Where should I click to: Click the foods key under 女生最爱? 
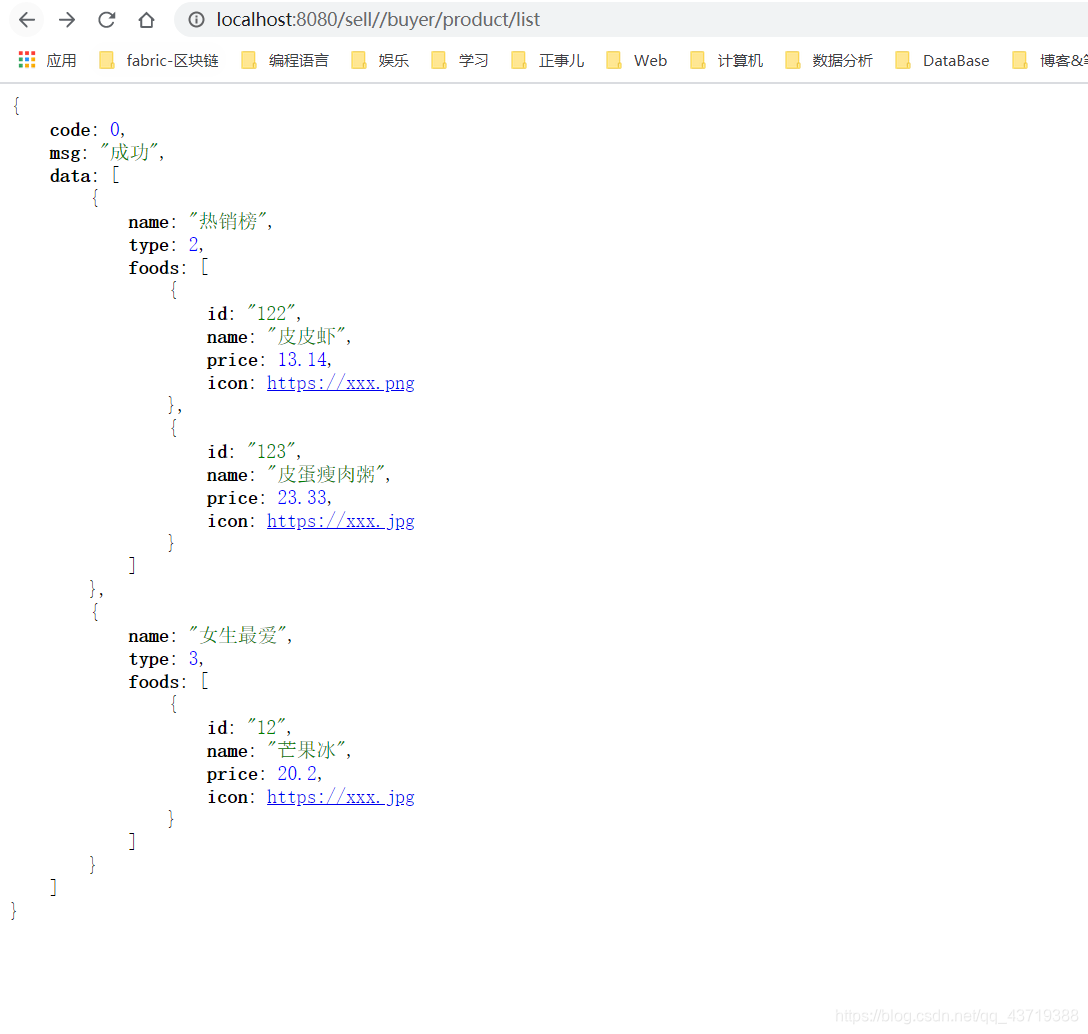click(154, 682)
